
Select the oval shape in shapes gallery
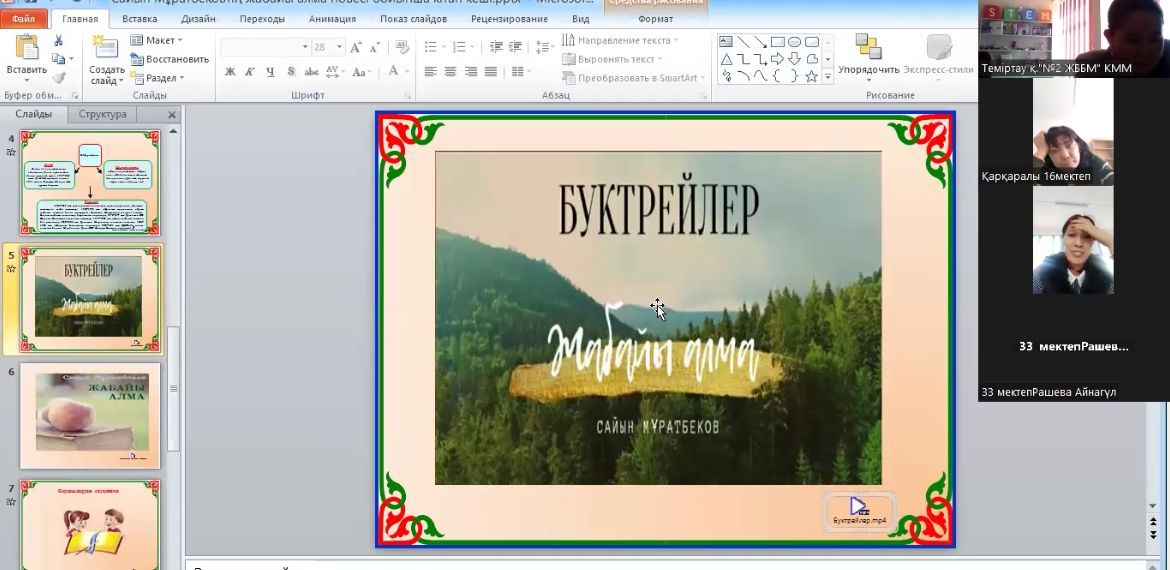[794, 42]
